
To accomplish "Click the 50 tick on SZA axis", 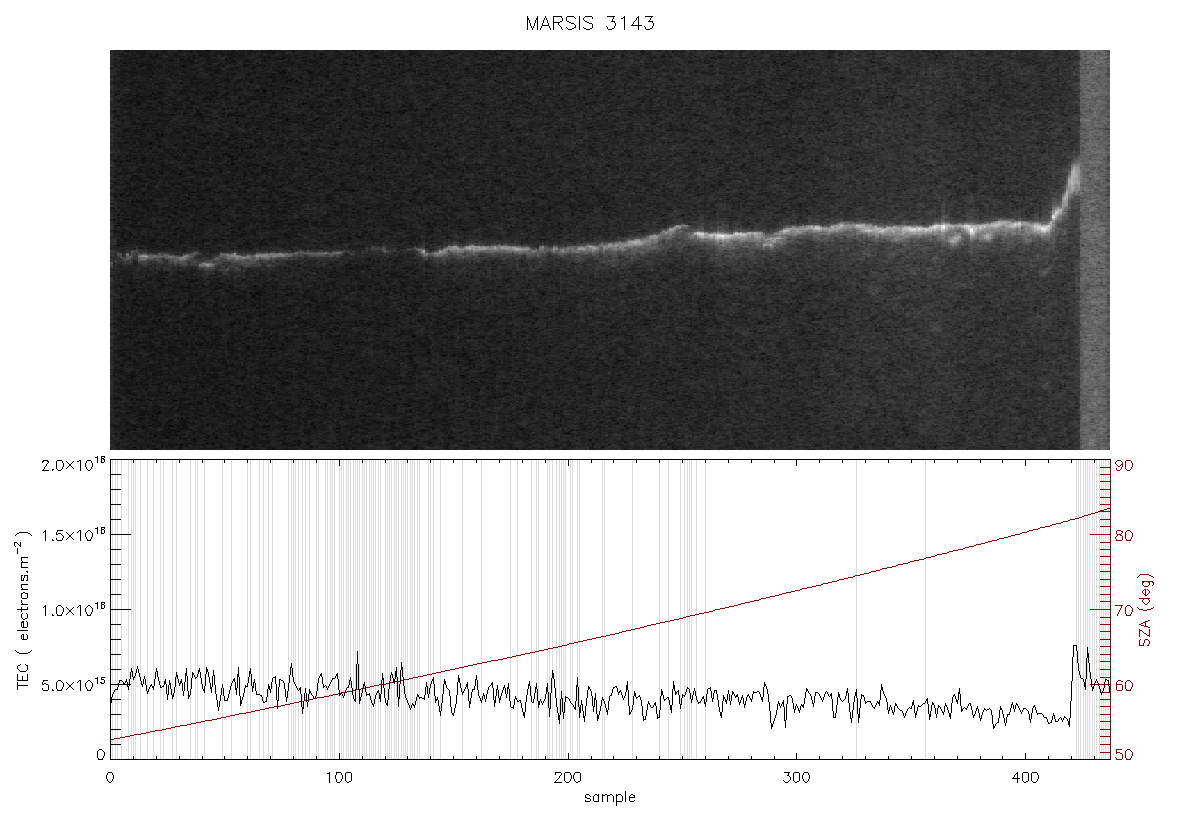I will point(1124,755).
